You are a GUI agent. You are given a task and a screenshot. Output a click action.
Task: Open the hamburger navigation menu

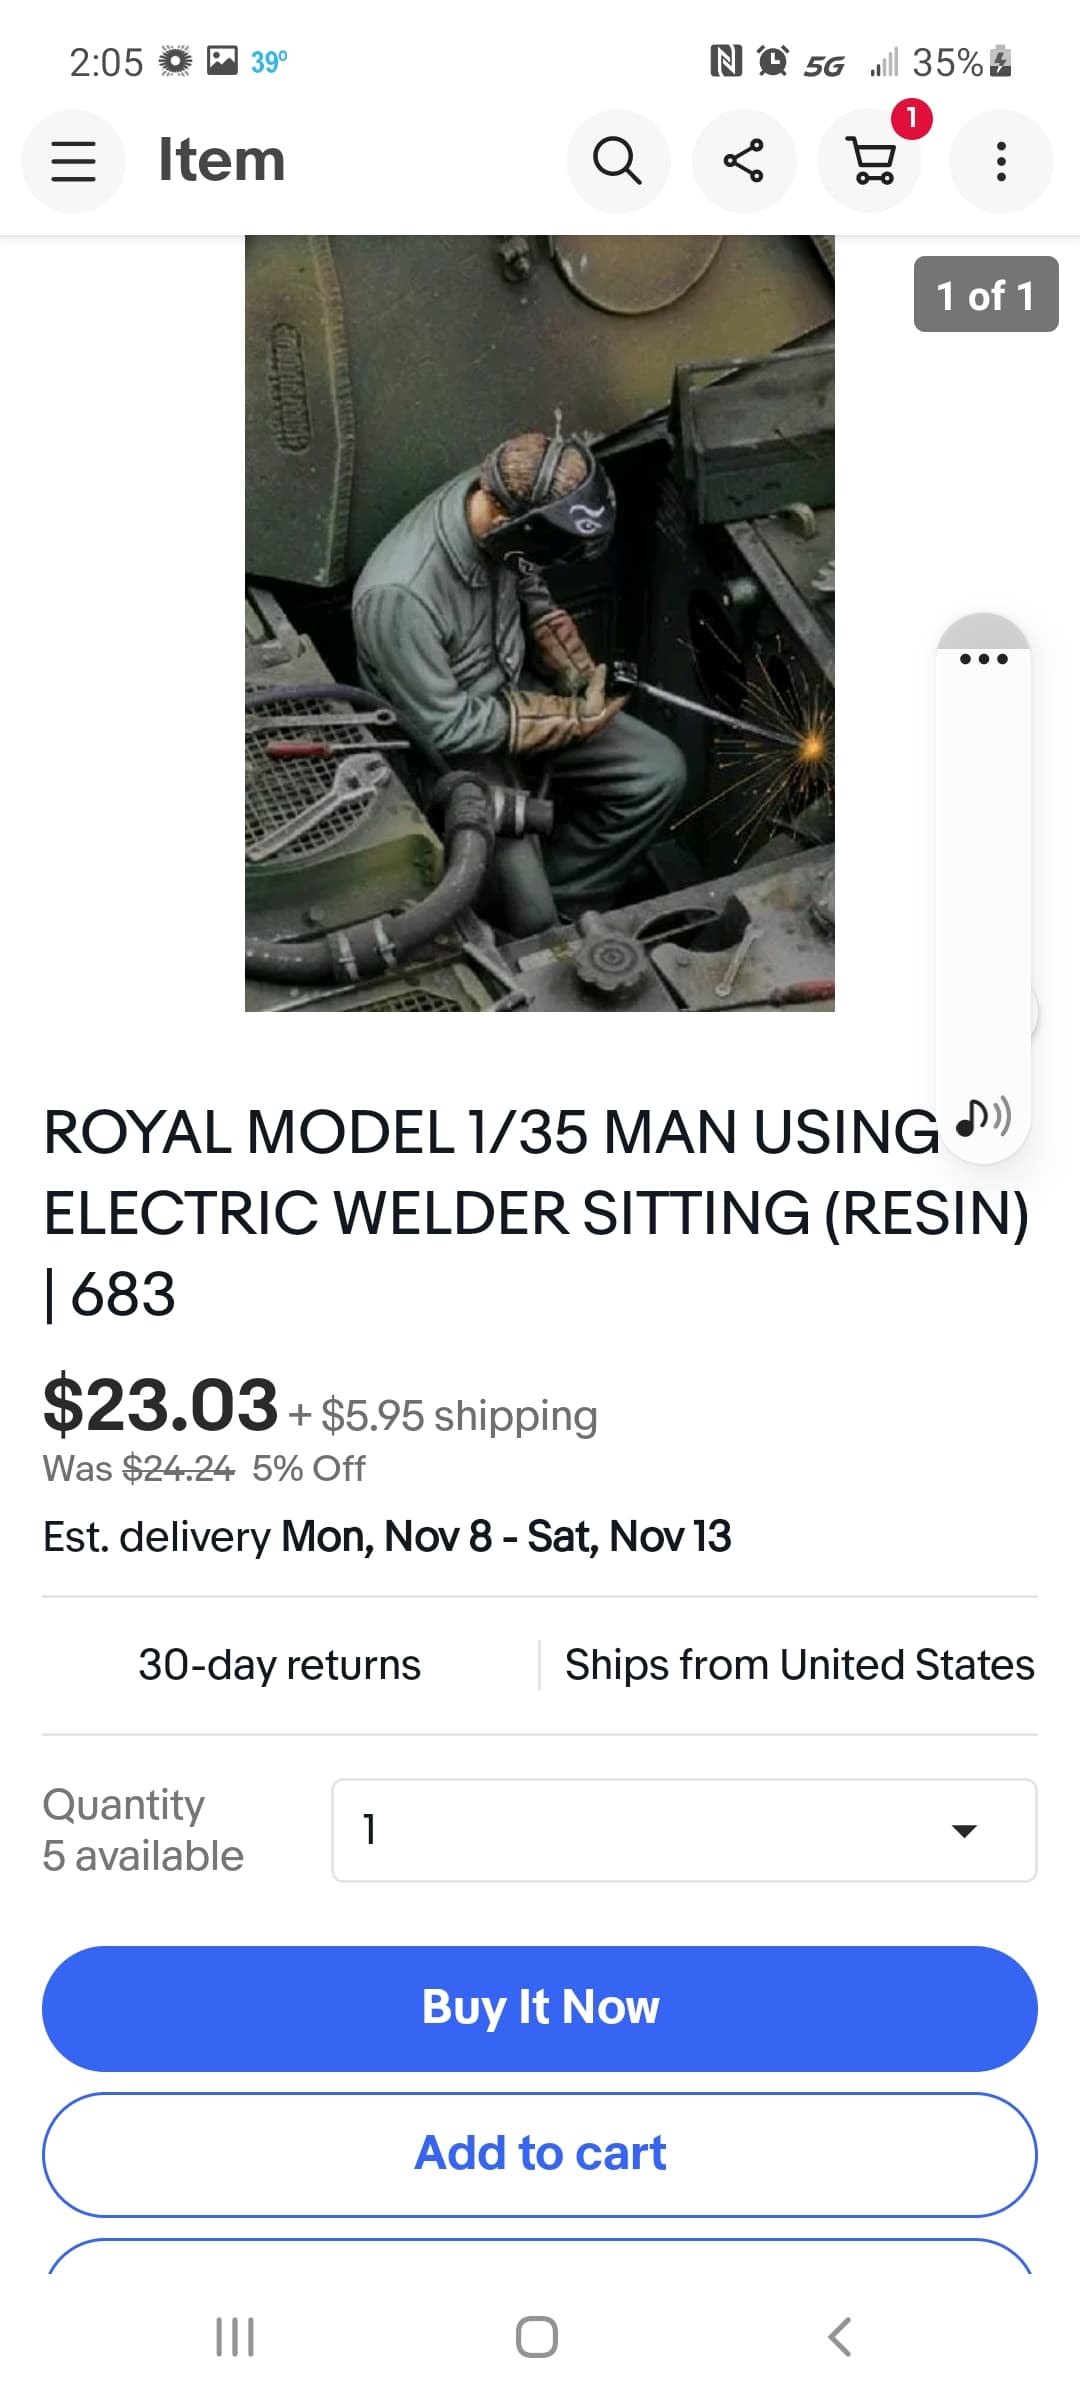[x=73, y=161]
